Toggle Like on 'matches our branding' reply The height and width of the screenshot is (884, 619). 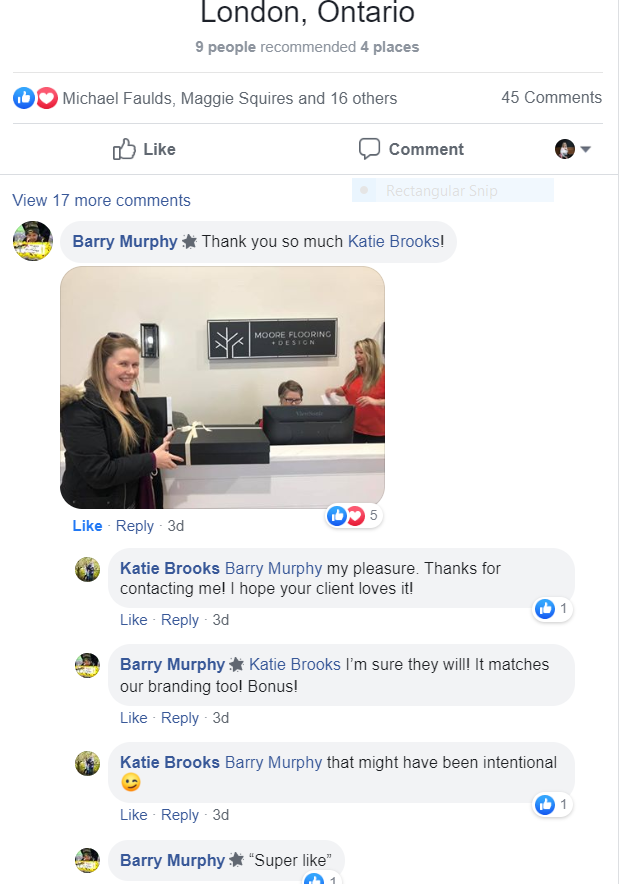pyautogui.click(x=134, y=718)
